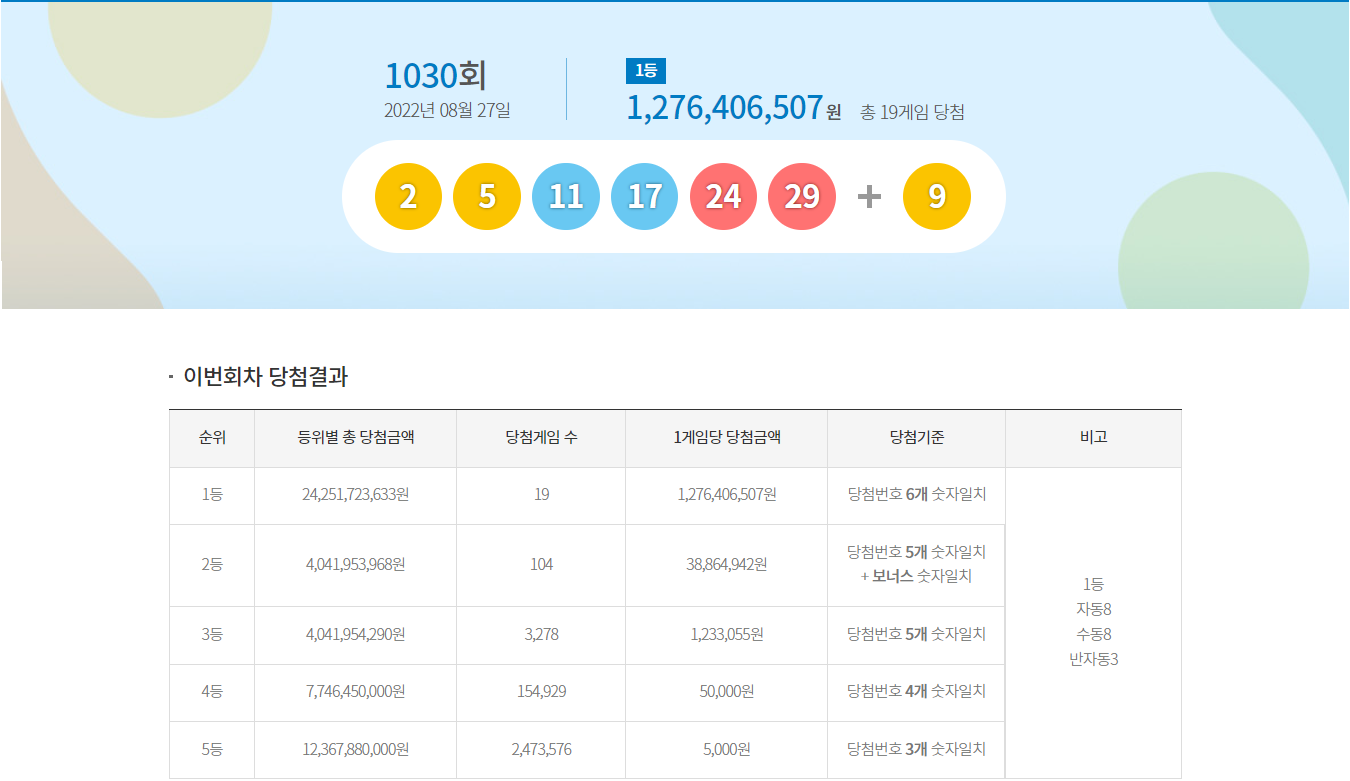Click the 1게임당 당첨금액 column header
Image resolution: width=1350 pixels, height=781 pixels.
click(726, 438)
